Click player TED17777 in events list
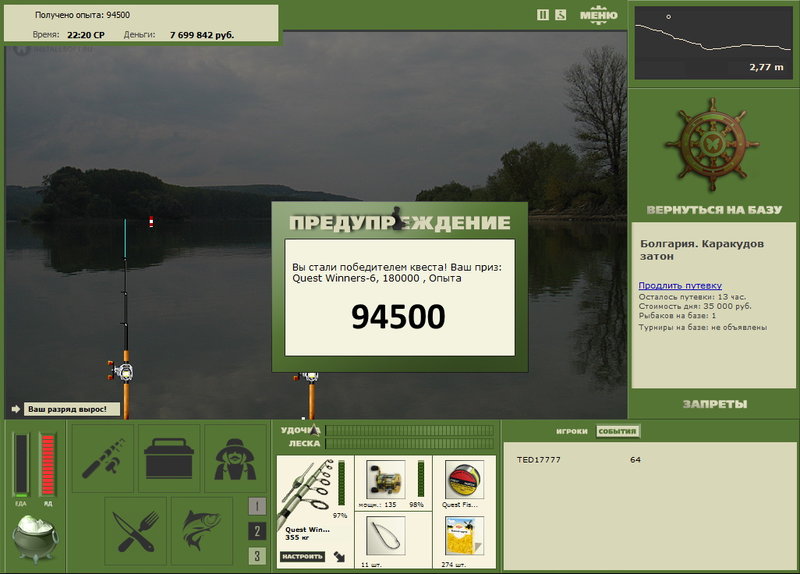This screenshot has width=800, height=574. click(538, 460)
